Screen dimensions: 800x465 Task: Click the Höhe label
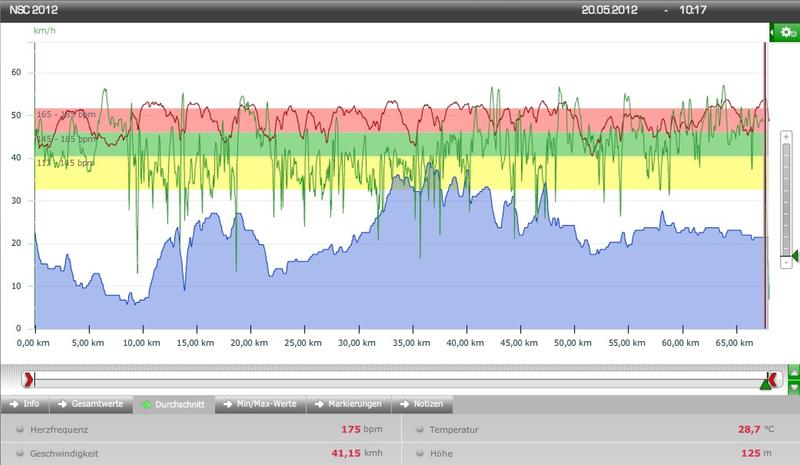coord(441,453)
